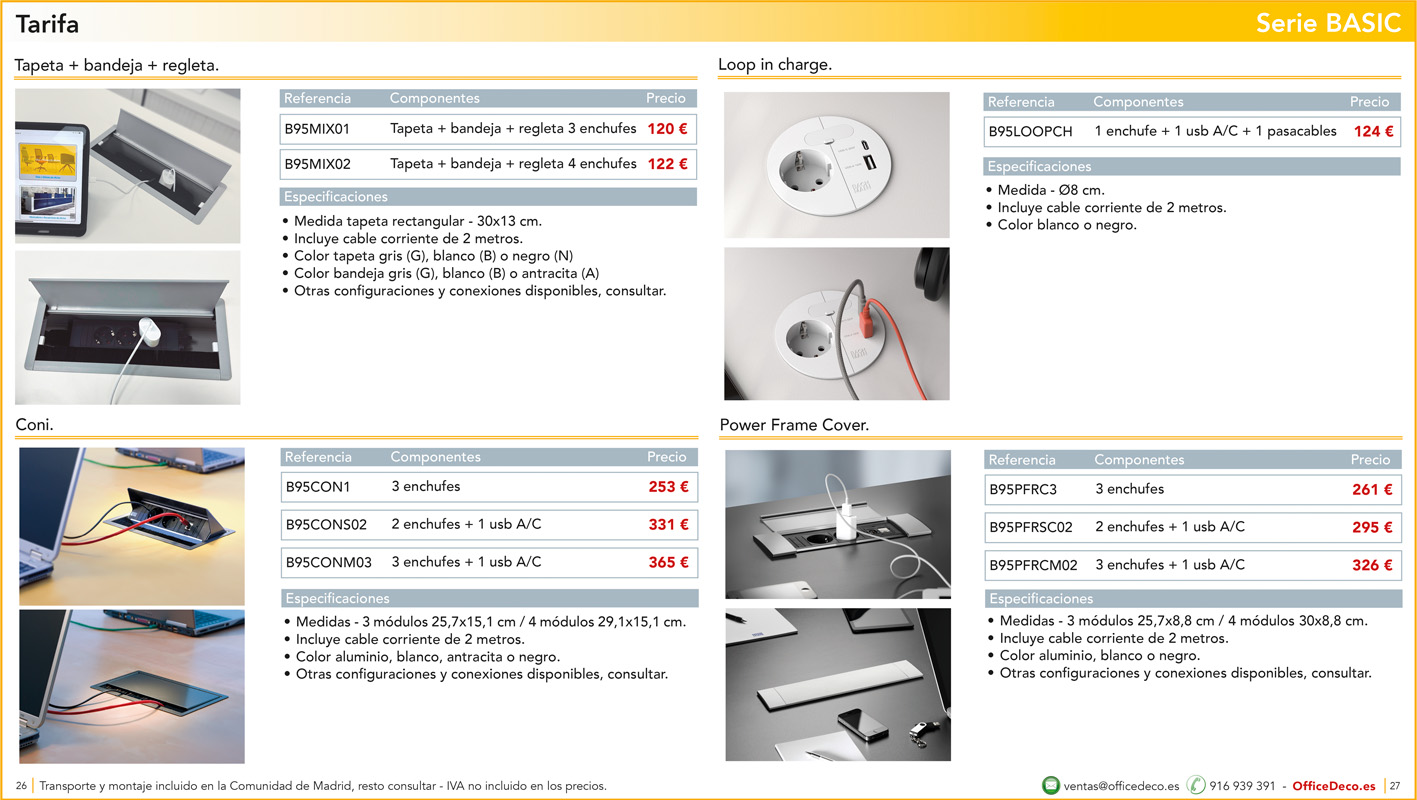Open the tablet and open tapeta photo
The height and width of the screenshot is (800, 1417).
[128, 166]
